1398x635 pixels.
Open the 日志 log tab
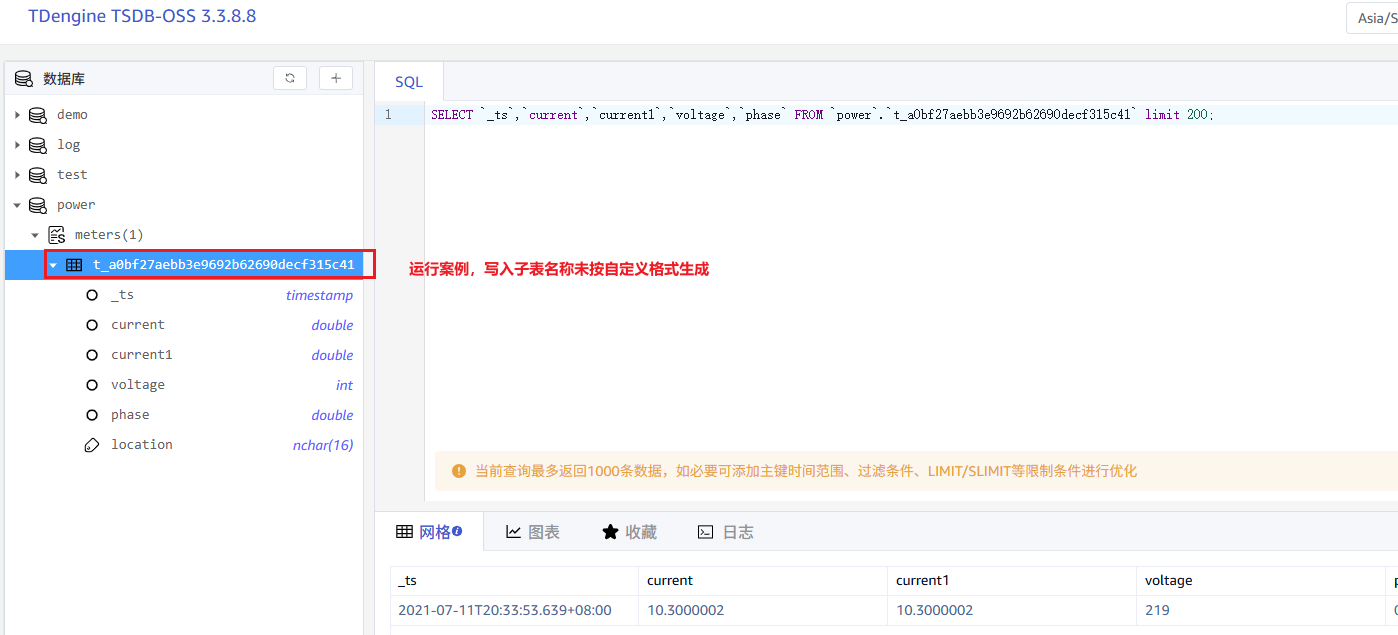pos(725,532)
